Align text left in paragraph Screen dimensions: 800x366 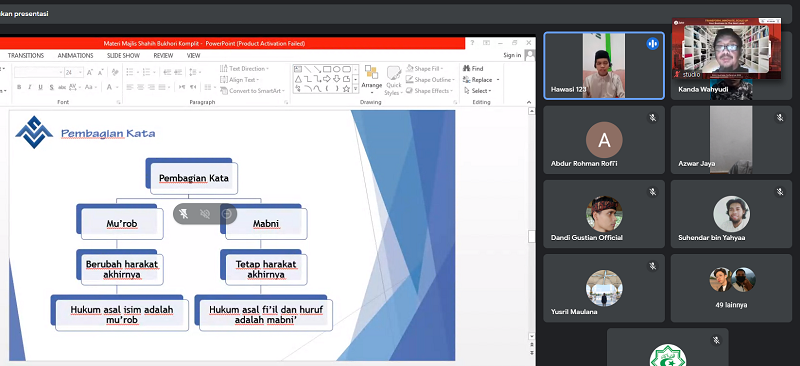coord(130,87)
